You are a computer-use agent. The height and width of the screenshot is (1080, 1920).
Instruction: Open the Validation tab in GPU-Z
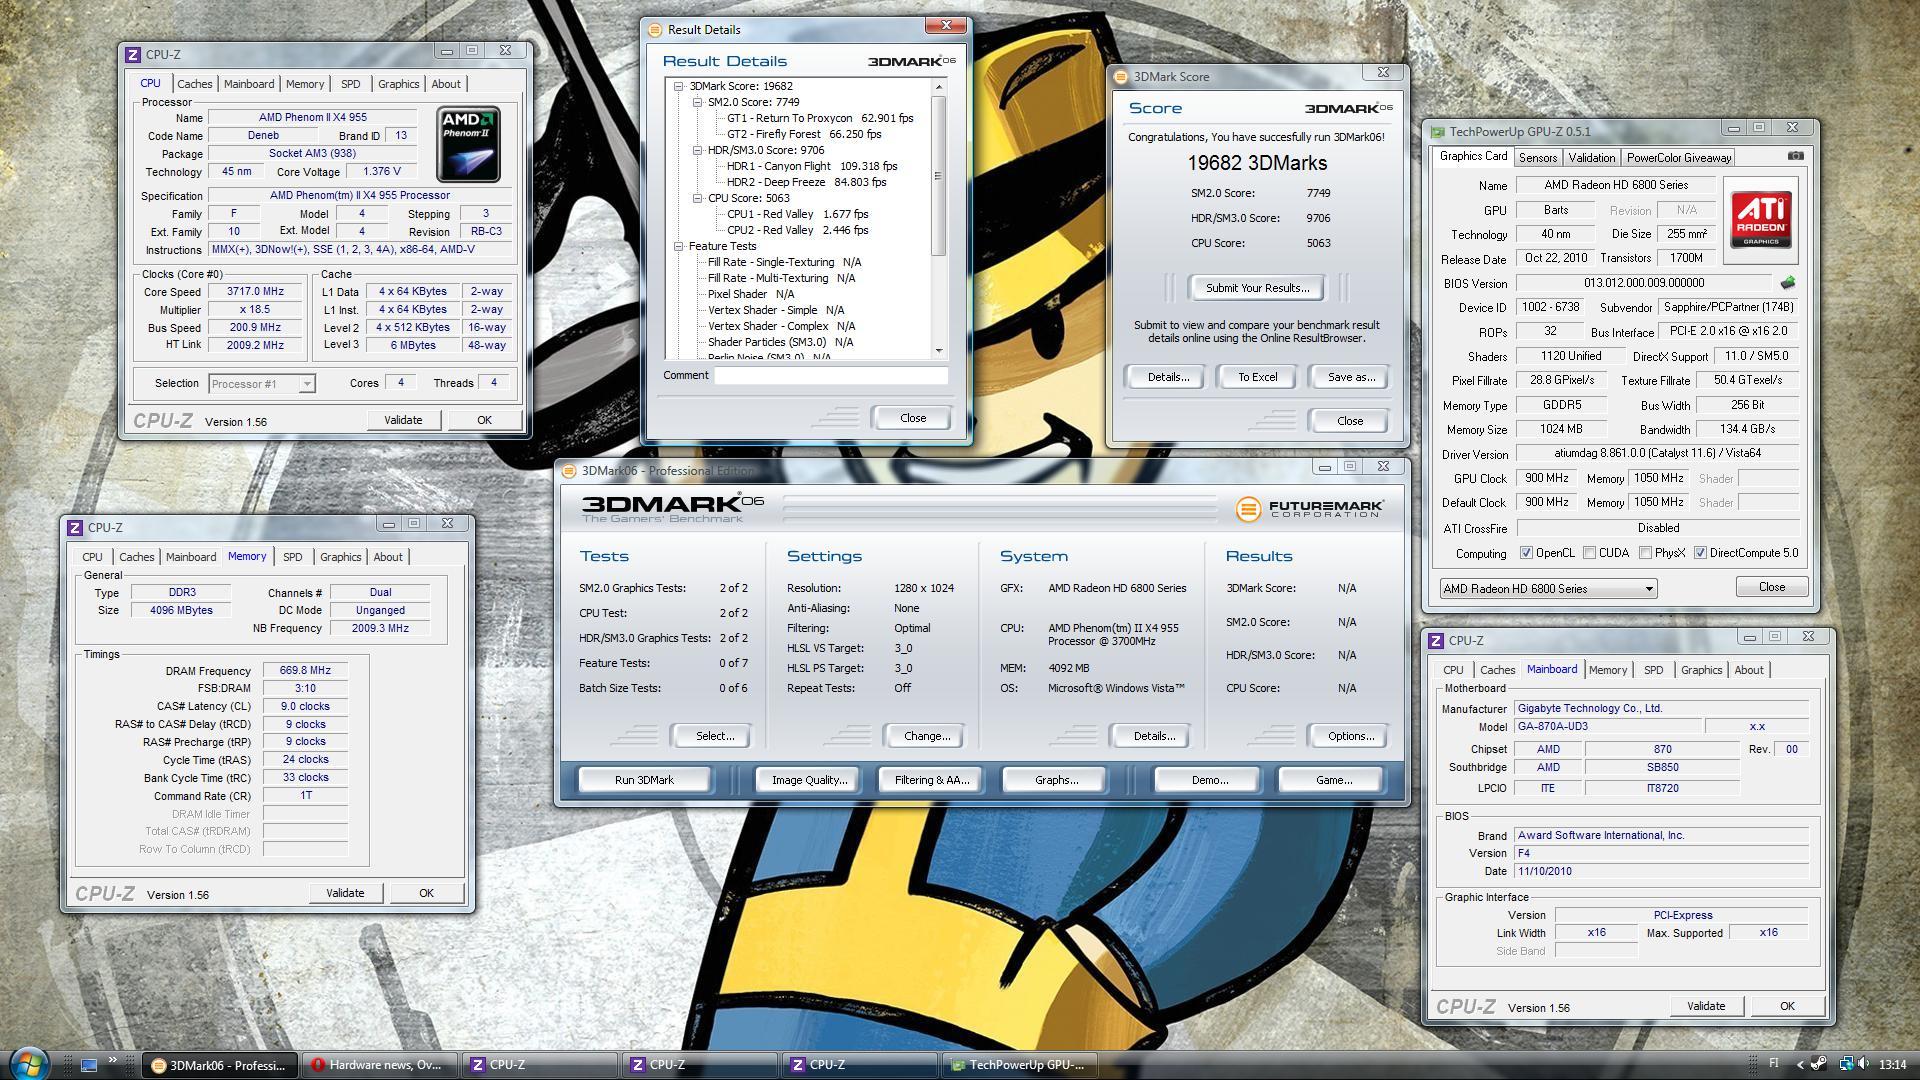(1591, 158)
